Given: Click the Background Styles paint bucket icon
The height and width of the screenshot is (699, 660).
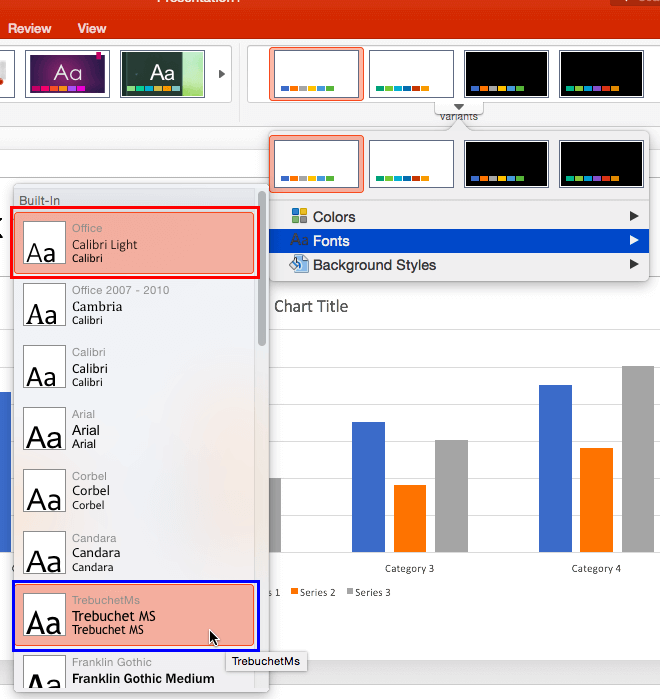Looking at the screenshot, I should click(x=299, y=265).
